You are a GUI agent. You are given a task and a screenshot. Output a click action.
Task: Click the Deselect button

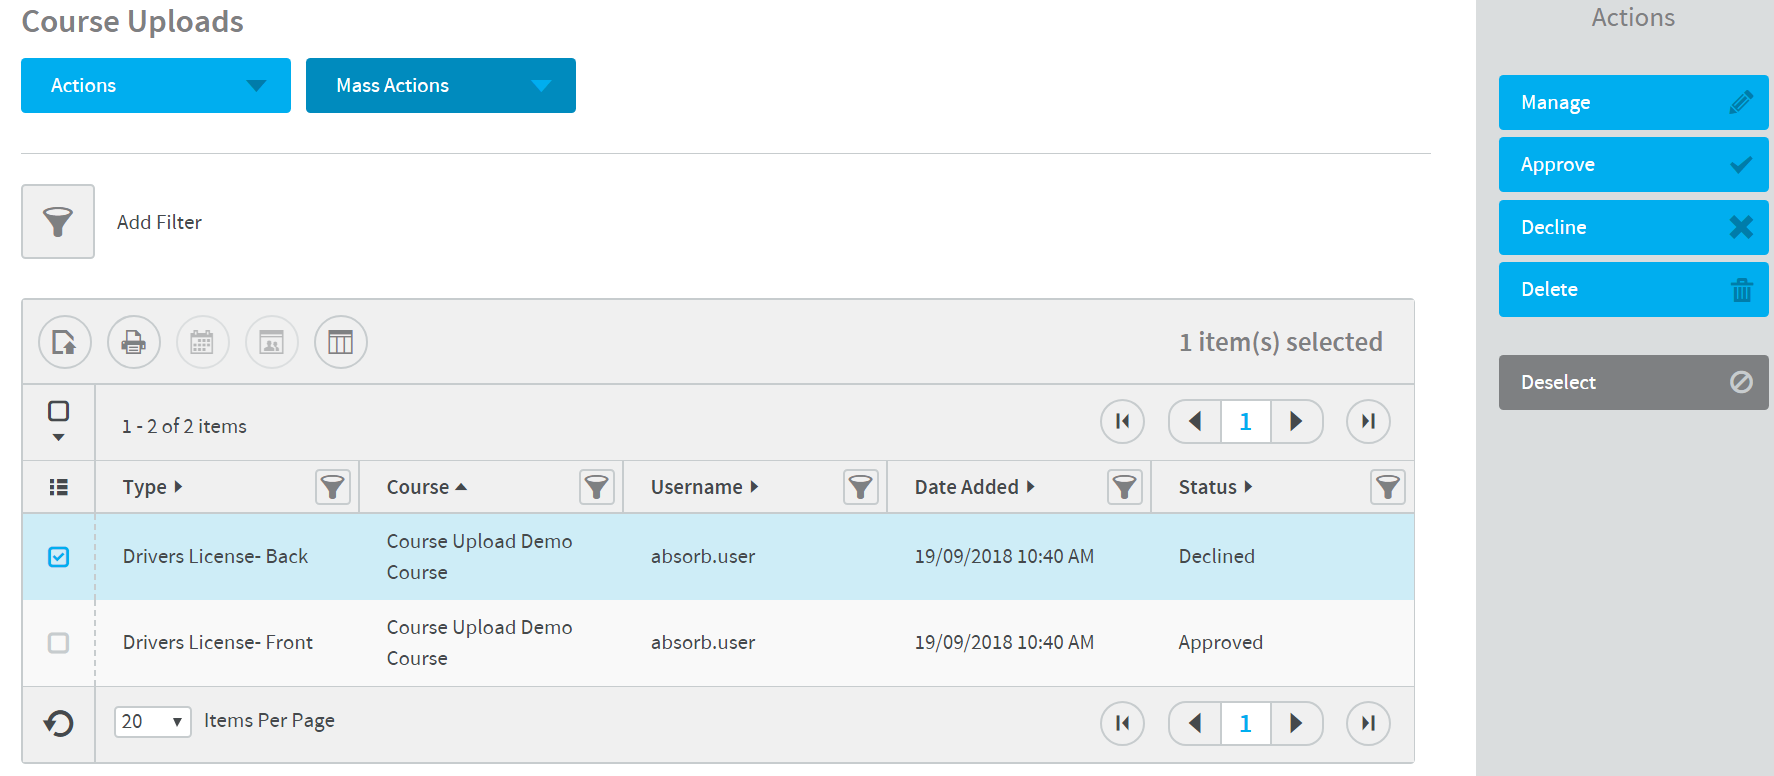[1633, 382]
